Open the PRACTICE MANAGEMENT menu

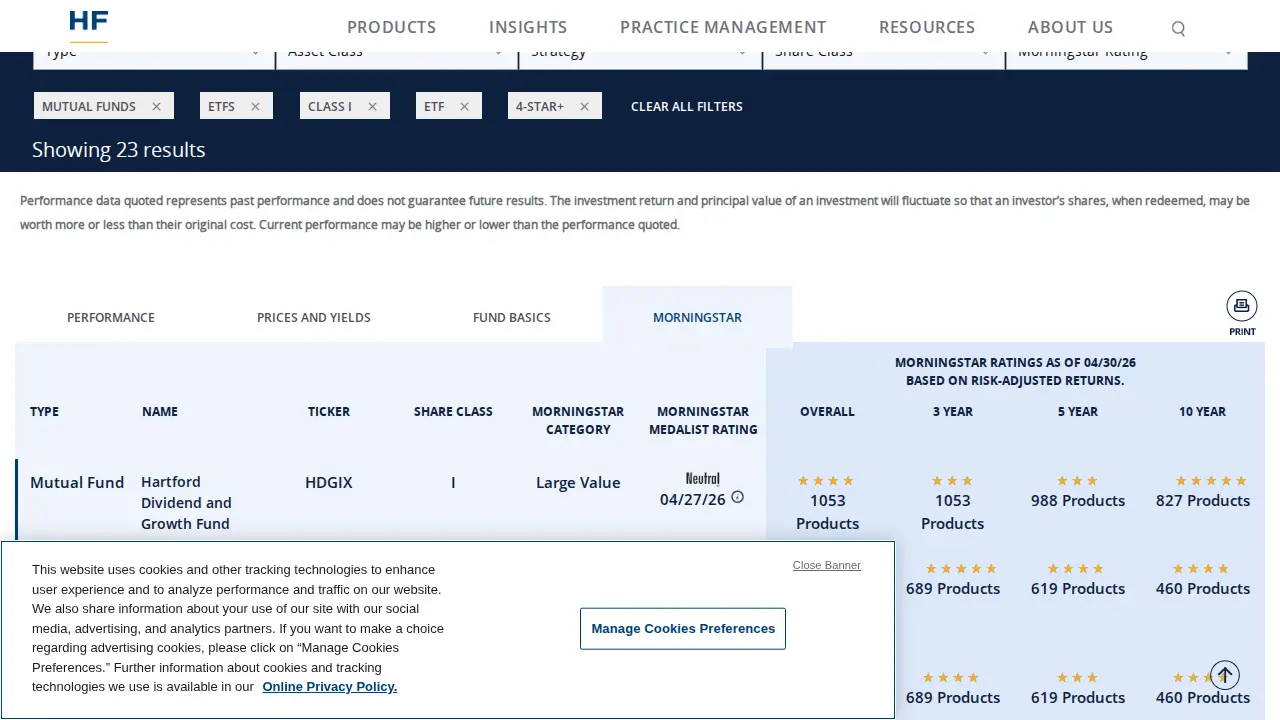(x=723, y=27)
